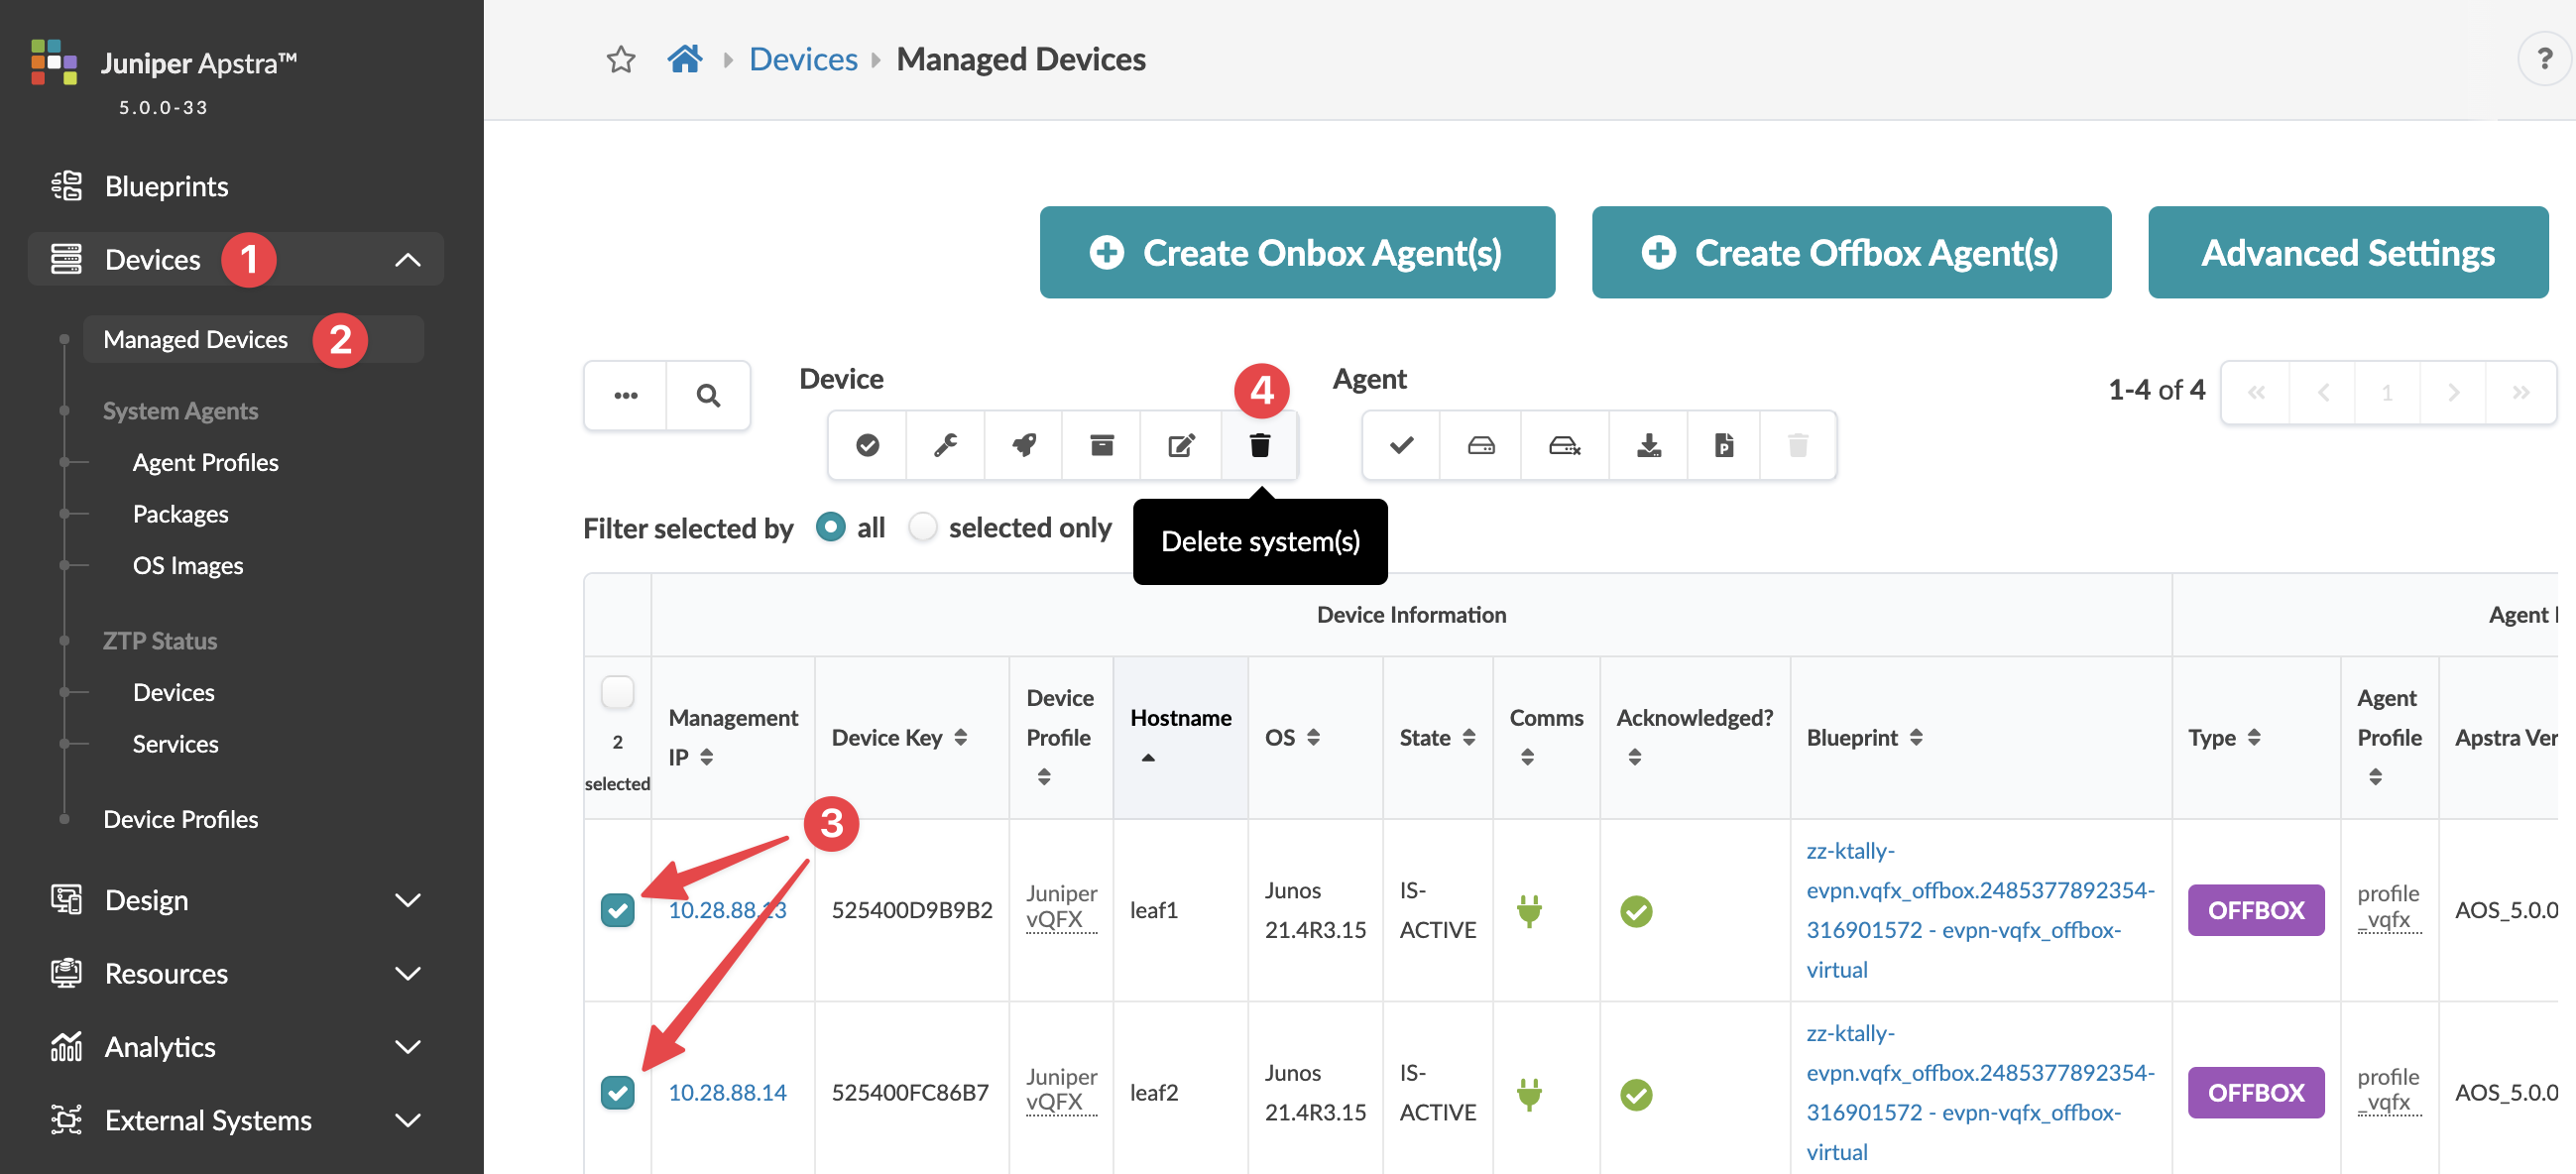Click the agent install download icon
Viewport: 2576px width, 1174px height.
tap(1648, 445)
